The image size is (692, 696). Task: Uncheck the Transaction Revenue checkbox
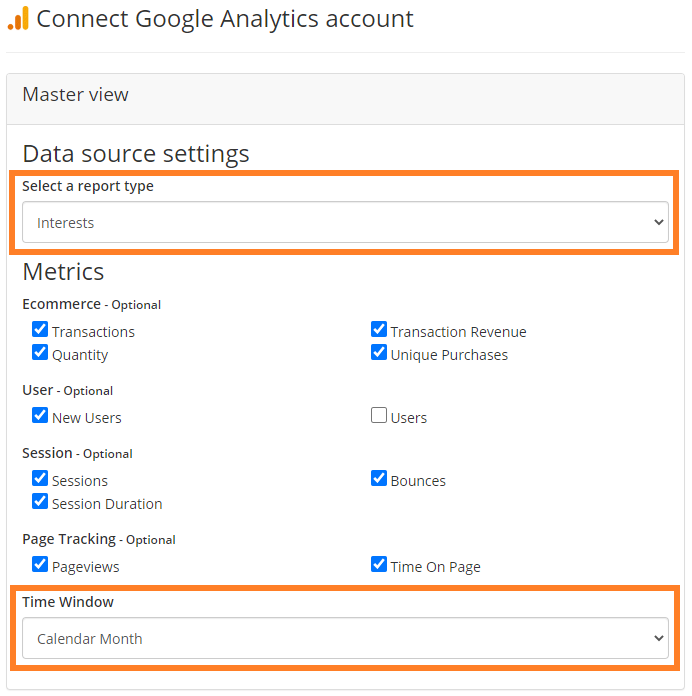379,329
